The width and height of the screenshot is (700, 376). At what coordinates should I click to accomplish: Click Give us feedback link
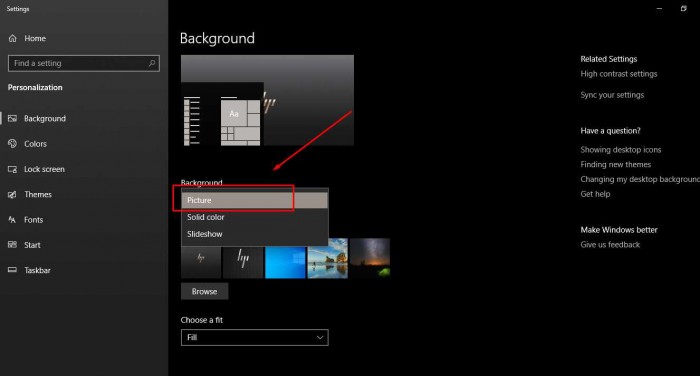click(610, 244)
